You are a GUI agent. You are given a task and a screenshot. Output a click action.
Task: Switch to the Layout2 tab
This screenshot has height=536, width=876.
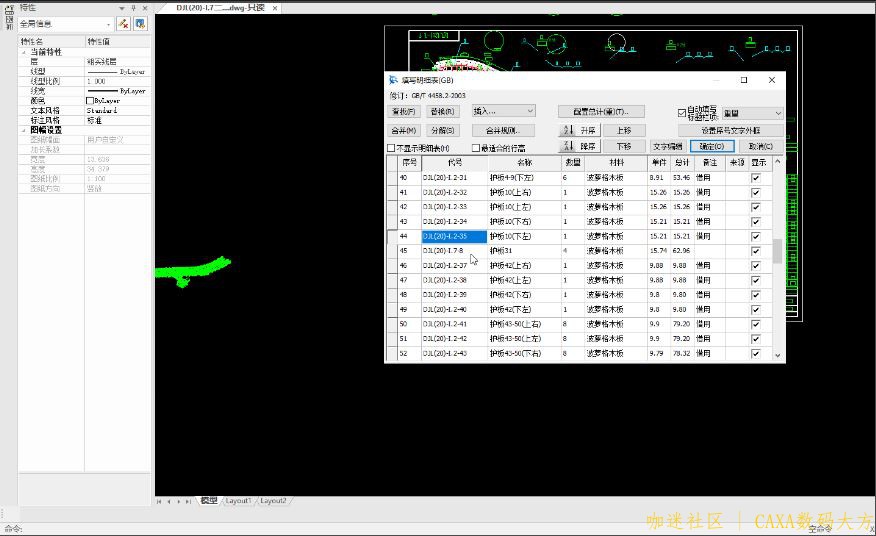pyautogui.click(x=273, y=501)
